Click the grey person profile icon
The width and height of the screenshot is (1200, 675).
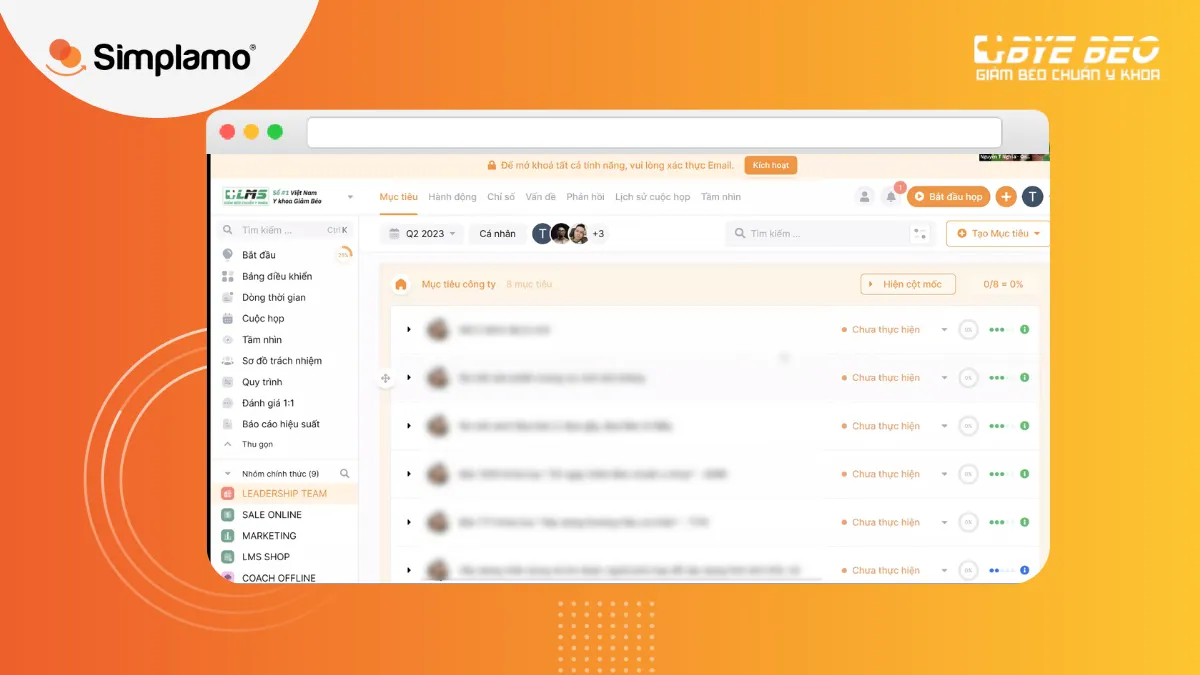pos(865,197)
